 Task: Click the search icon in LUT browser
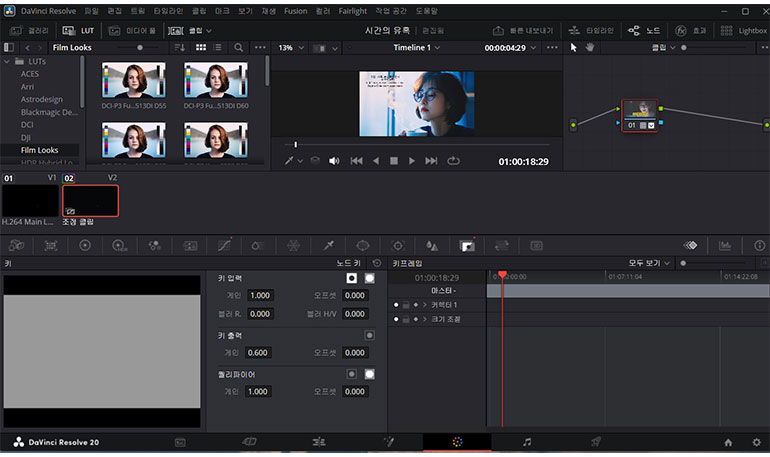point(238,47)
